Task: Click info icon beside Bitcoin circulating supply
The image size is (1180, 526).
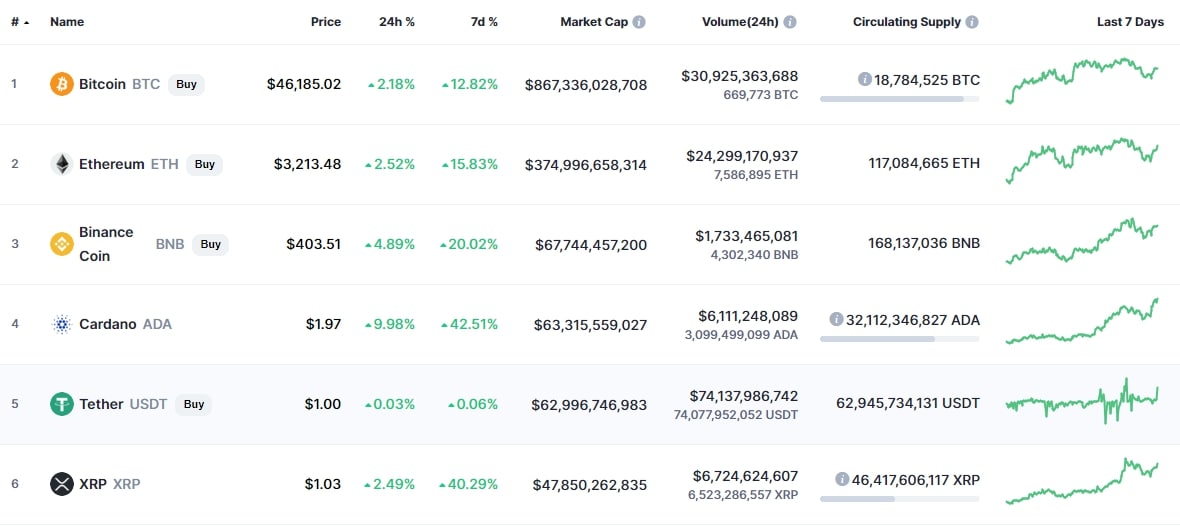Action: tap(865, 79)
